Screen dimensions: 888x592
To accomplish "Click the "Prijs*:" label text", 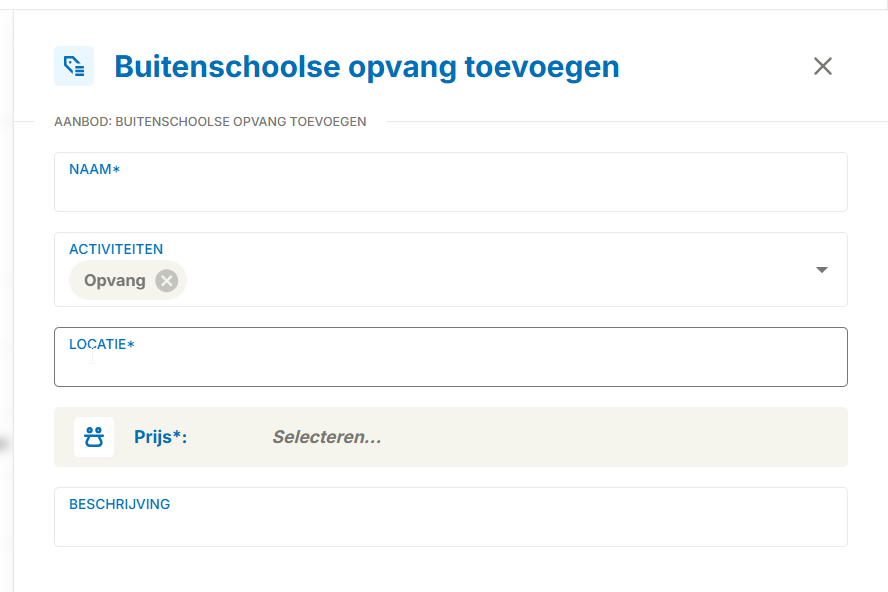I will point(161,437).
